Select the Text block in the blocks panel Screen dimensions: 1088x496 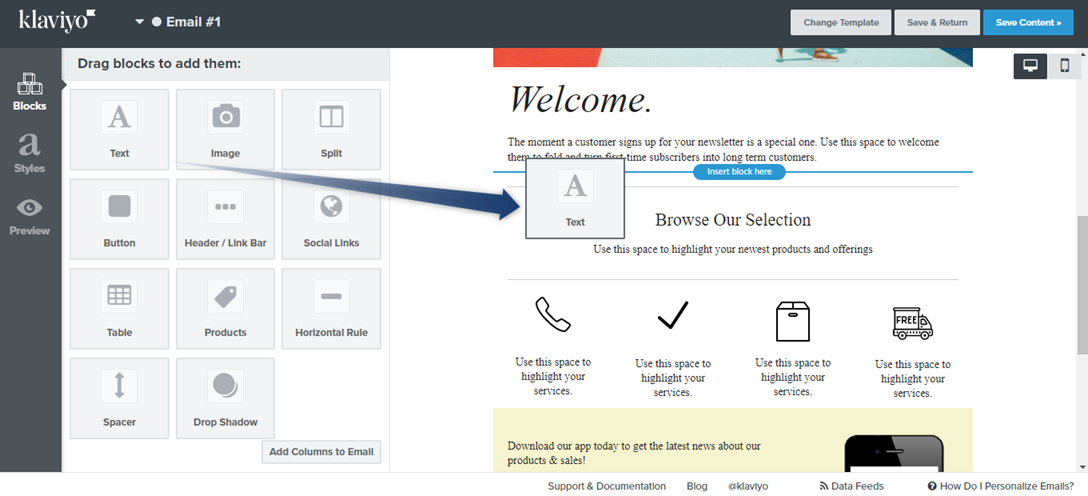tap(119, 129)
